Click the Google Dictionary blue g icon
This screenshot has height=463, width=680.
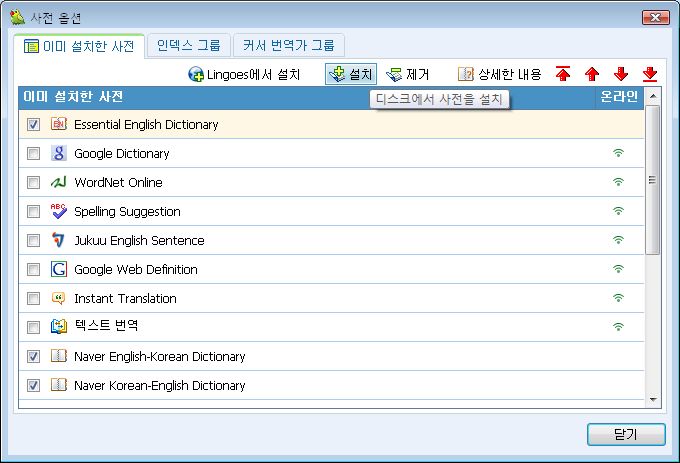pos(59,153)
